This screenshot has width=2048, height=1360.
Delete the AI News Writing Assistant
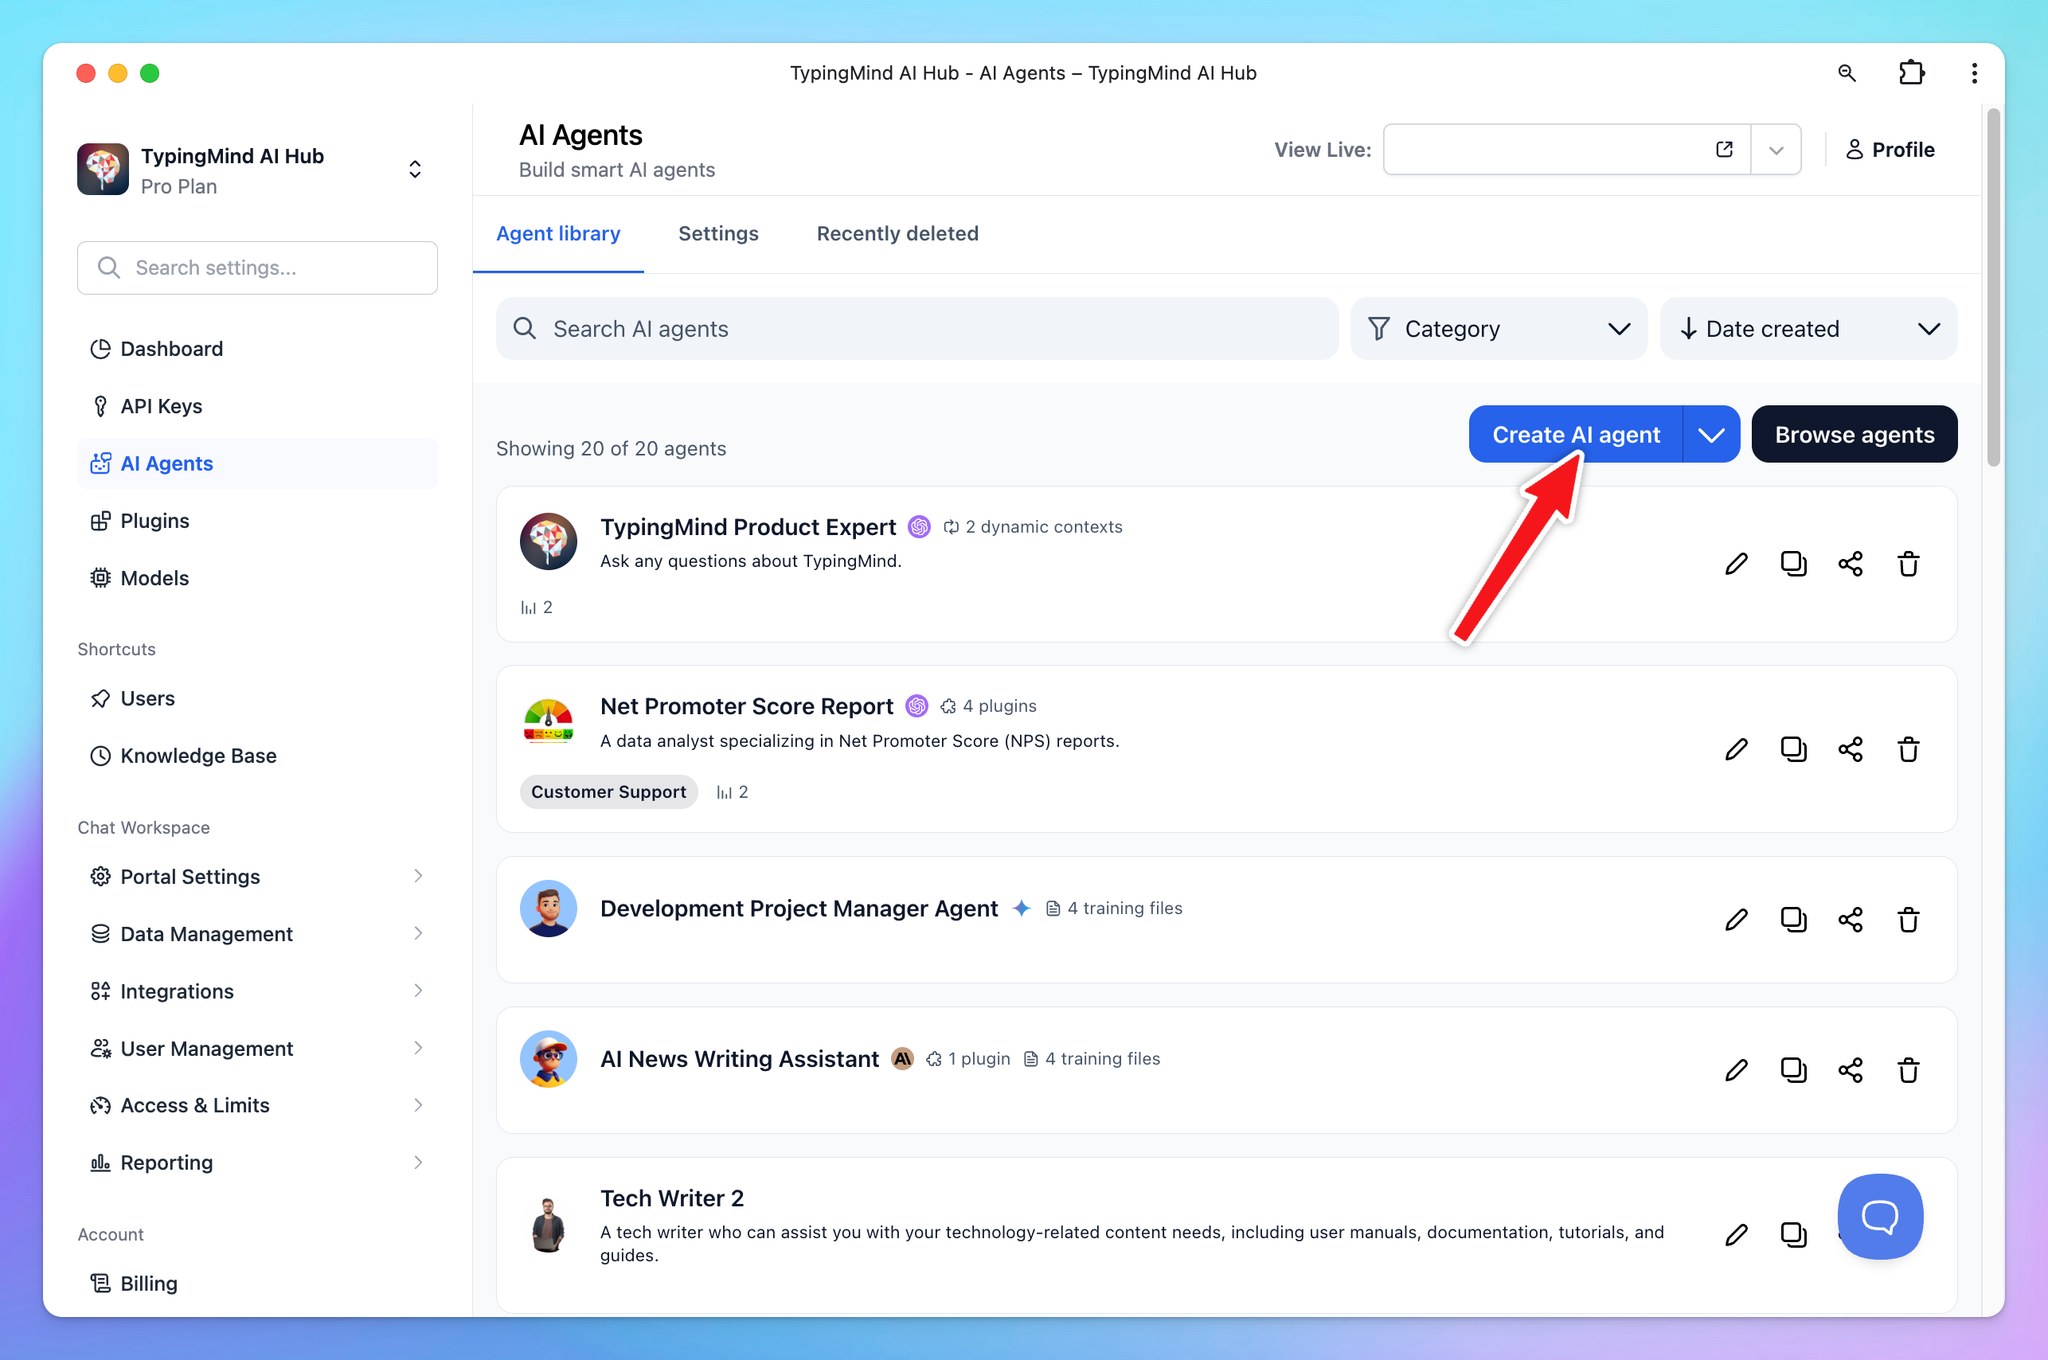click(x=1908, y=1070)
